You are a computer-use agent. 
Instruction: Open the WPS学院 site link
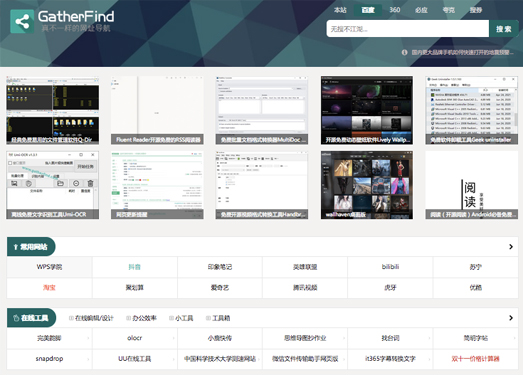[x=49, y=267]
